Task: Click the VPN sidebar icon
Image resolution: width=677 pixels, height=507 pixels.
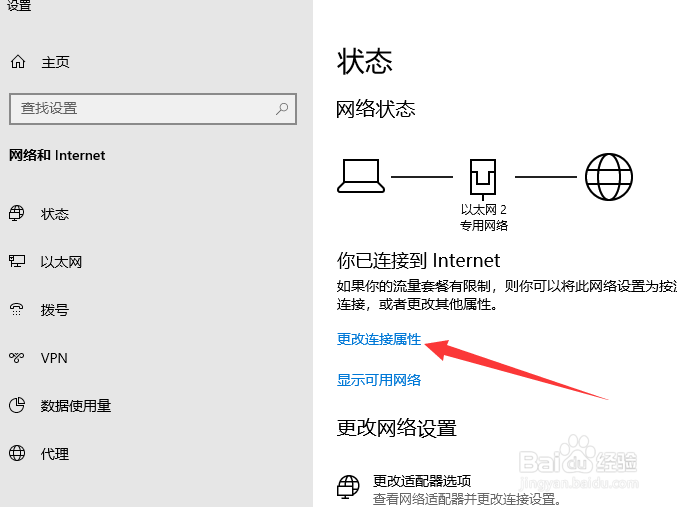Action: 16,358
